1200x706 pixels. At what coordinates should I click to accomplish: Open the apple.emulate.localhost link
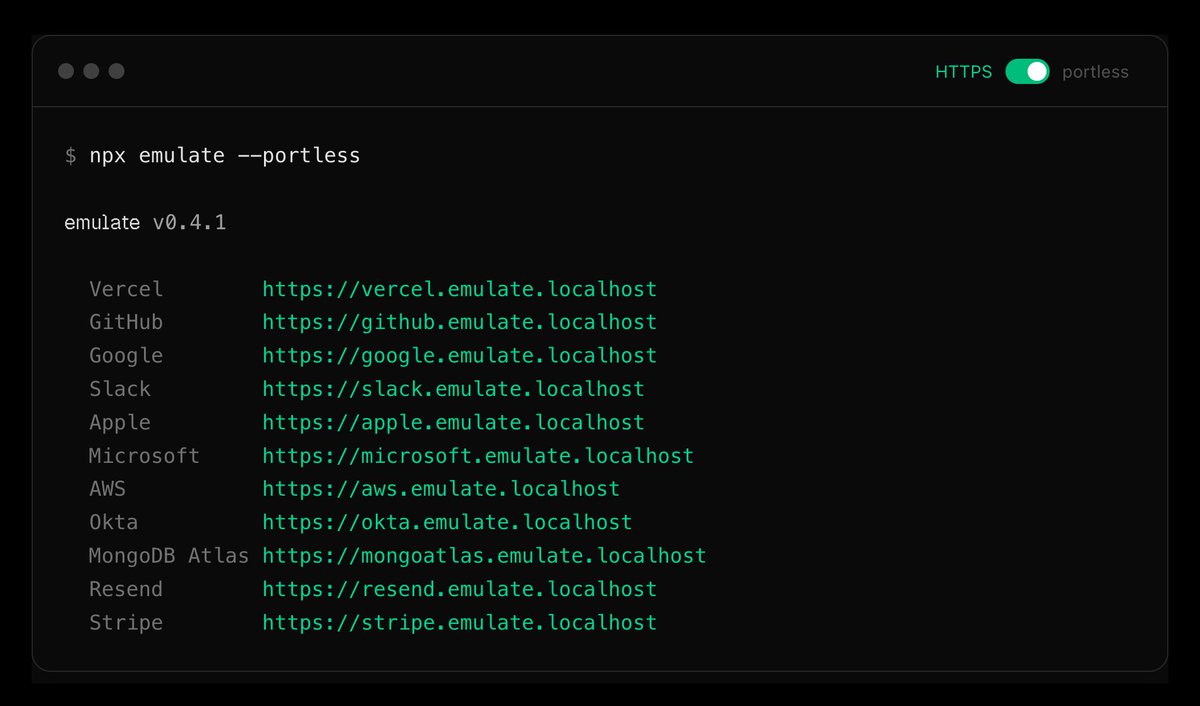pyautogui.click(x=453, y=423)
